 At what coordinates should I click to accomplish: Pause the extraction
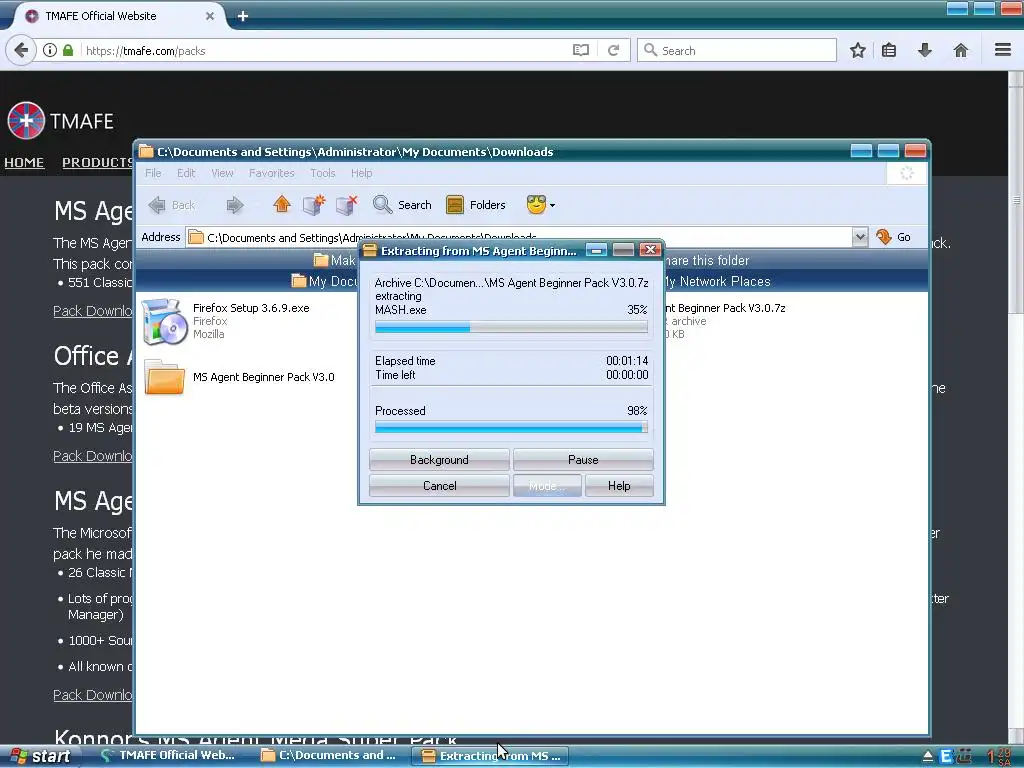click(583, 460)
